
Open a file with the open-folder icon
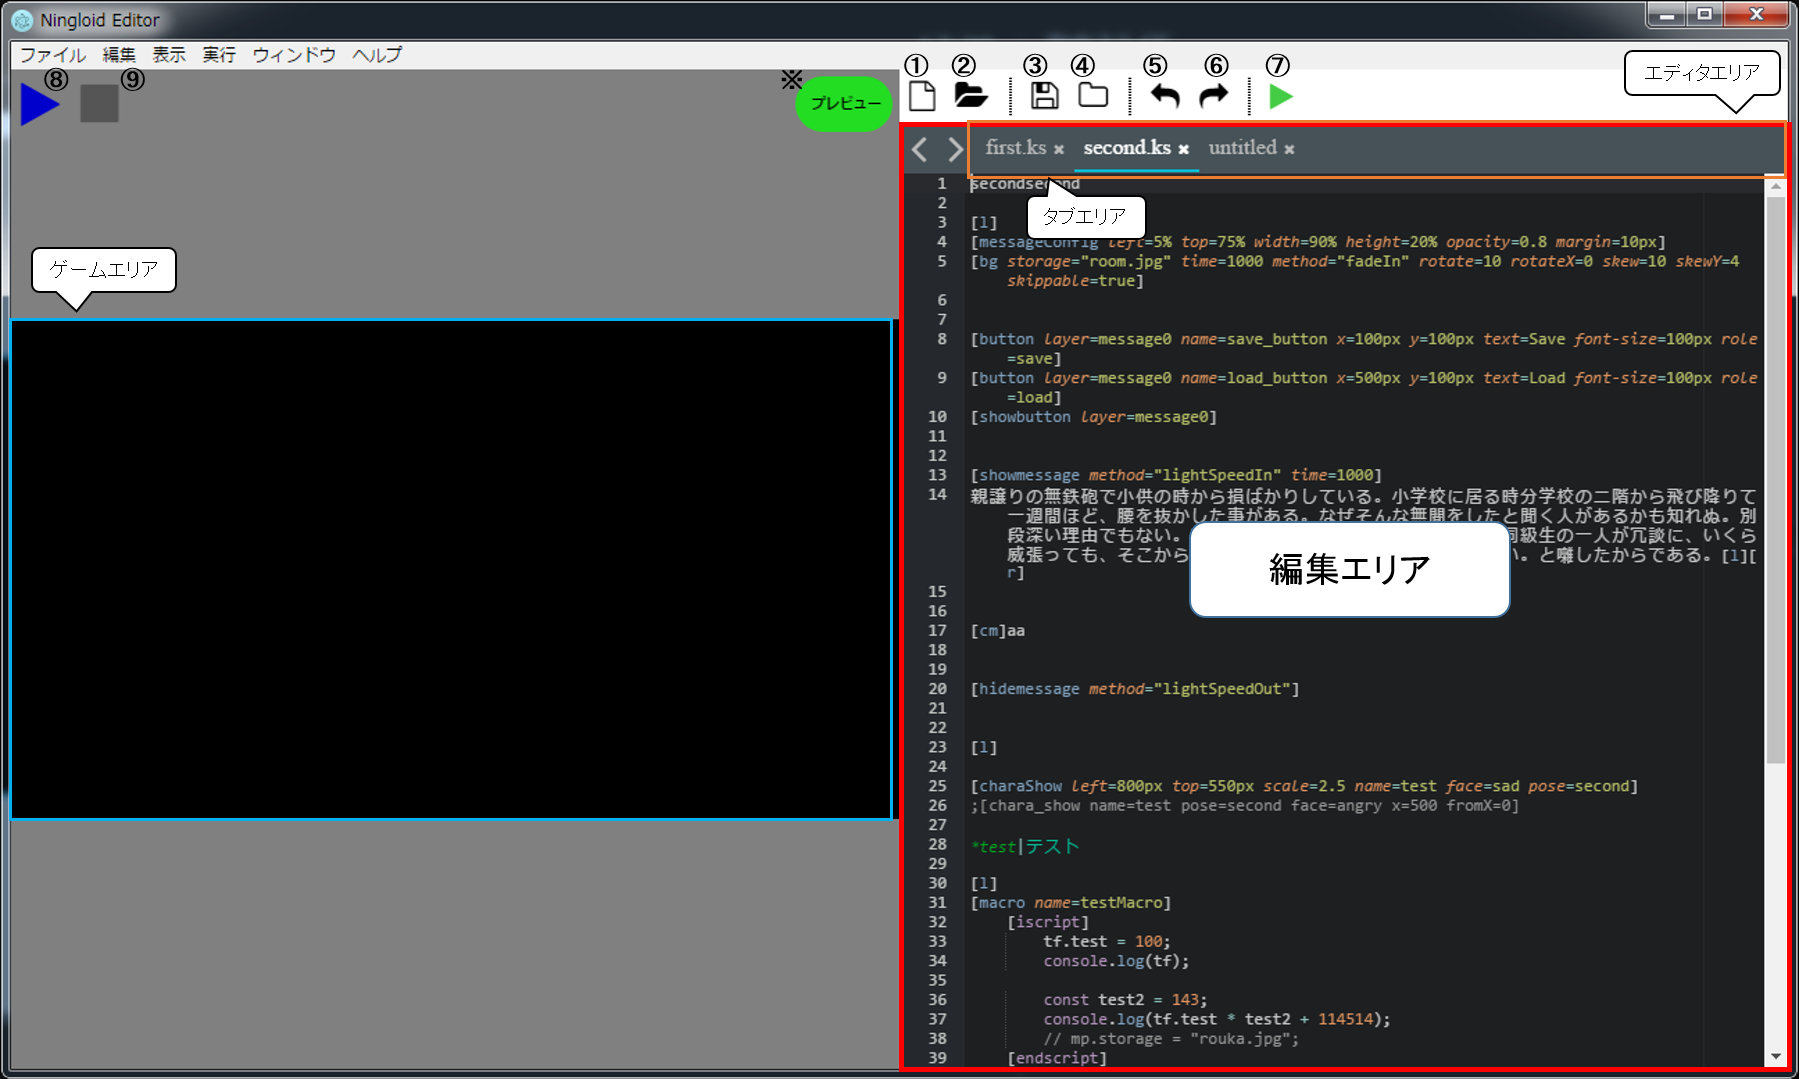[970, 96]
